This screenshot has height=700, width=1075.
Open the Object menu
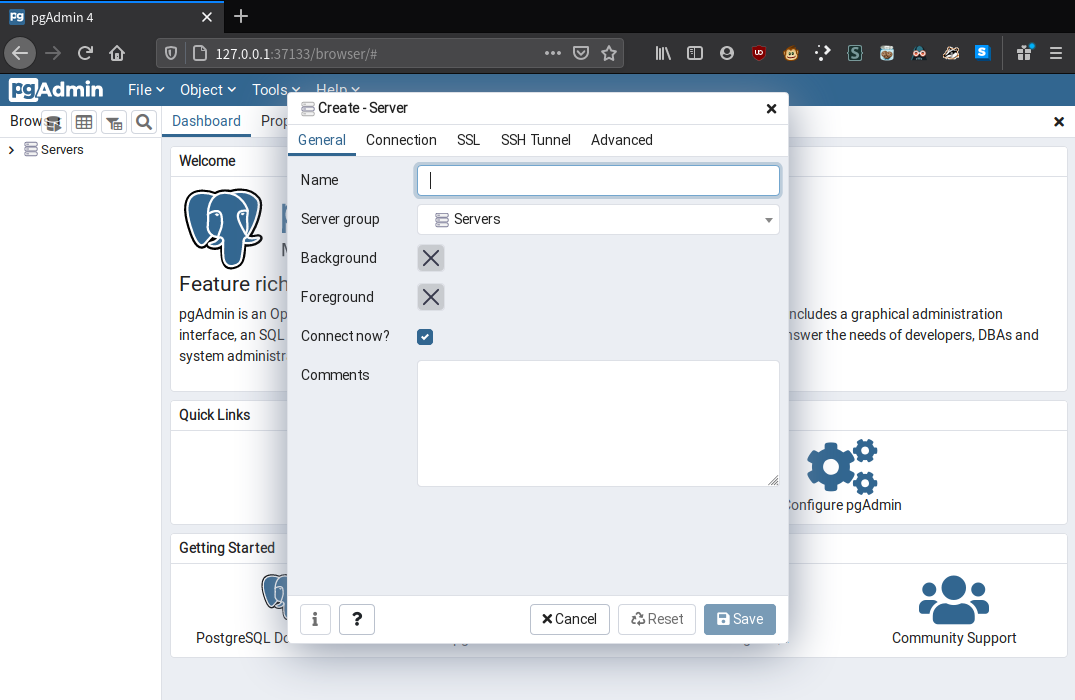coord(208,90)
